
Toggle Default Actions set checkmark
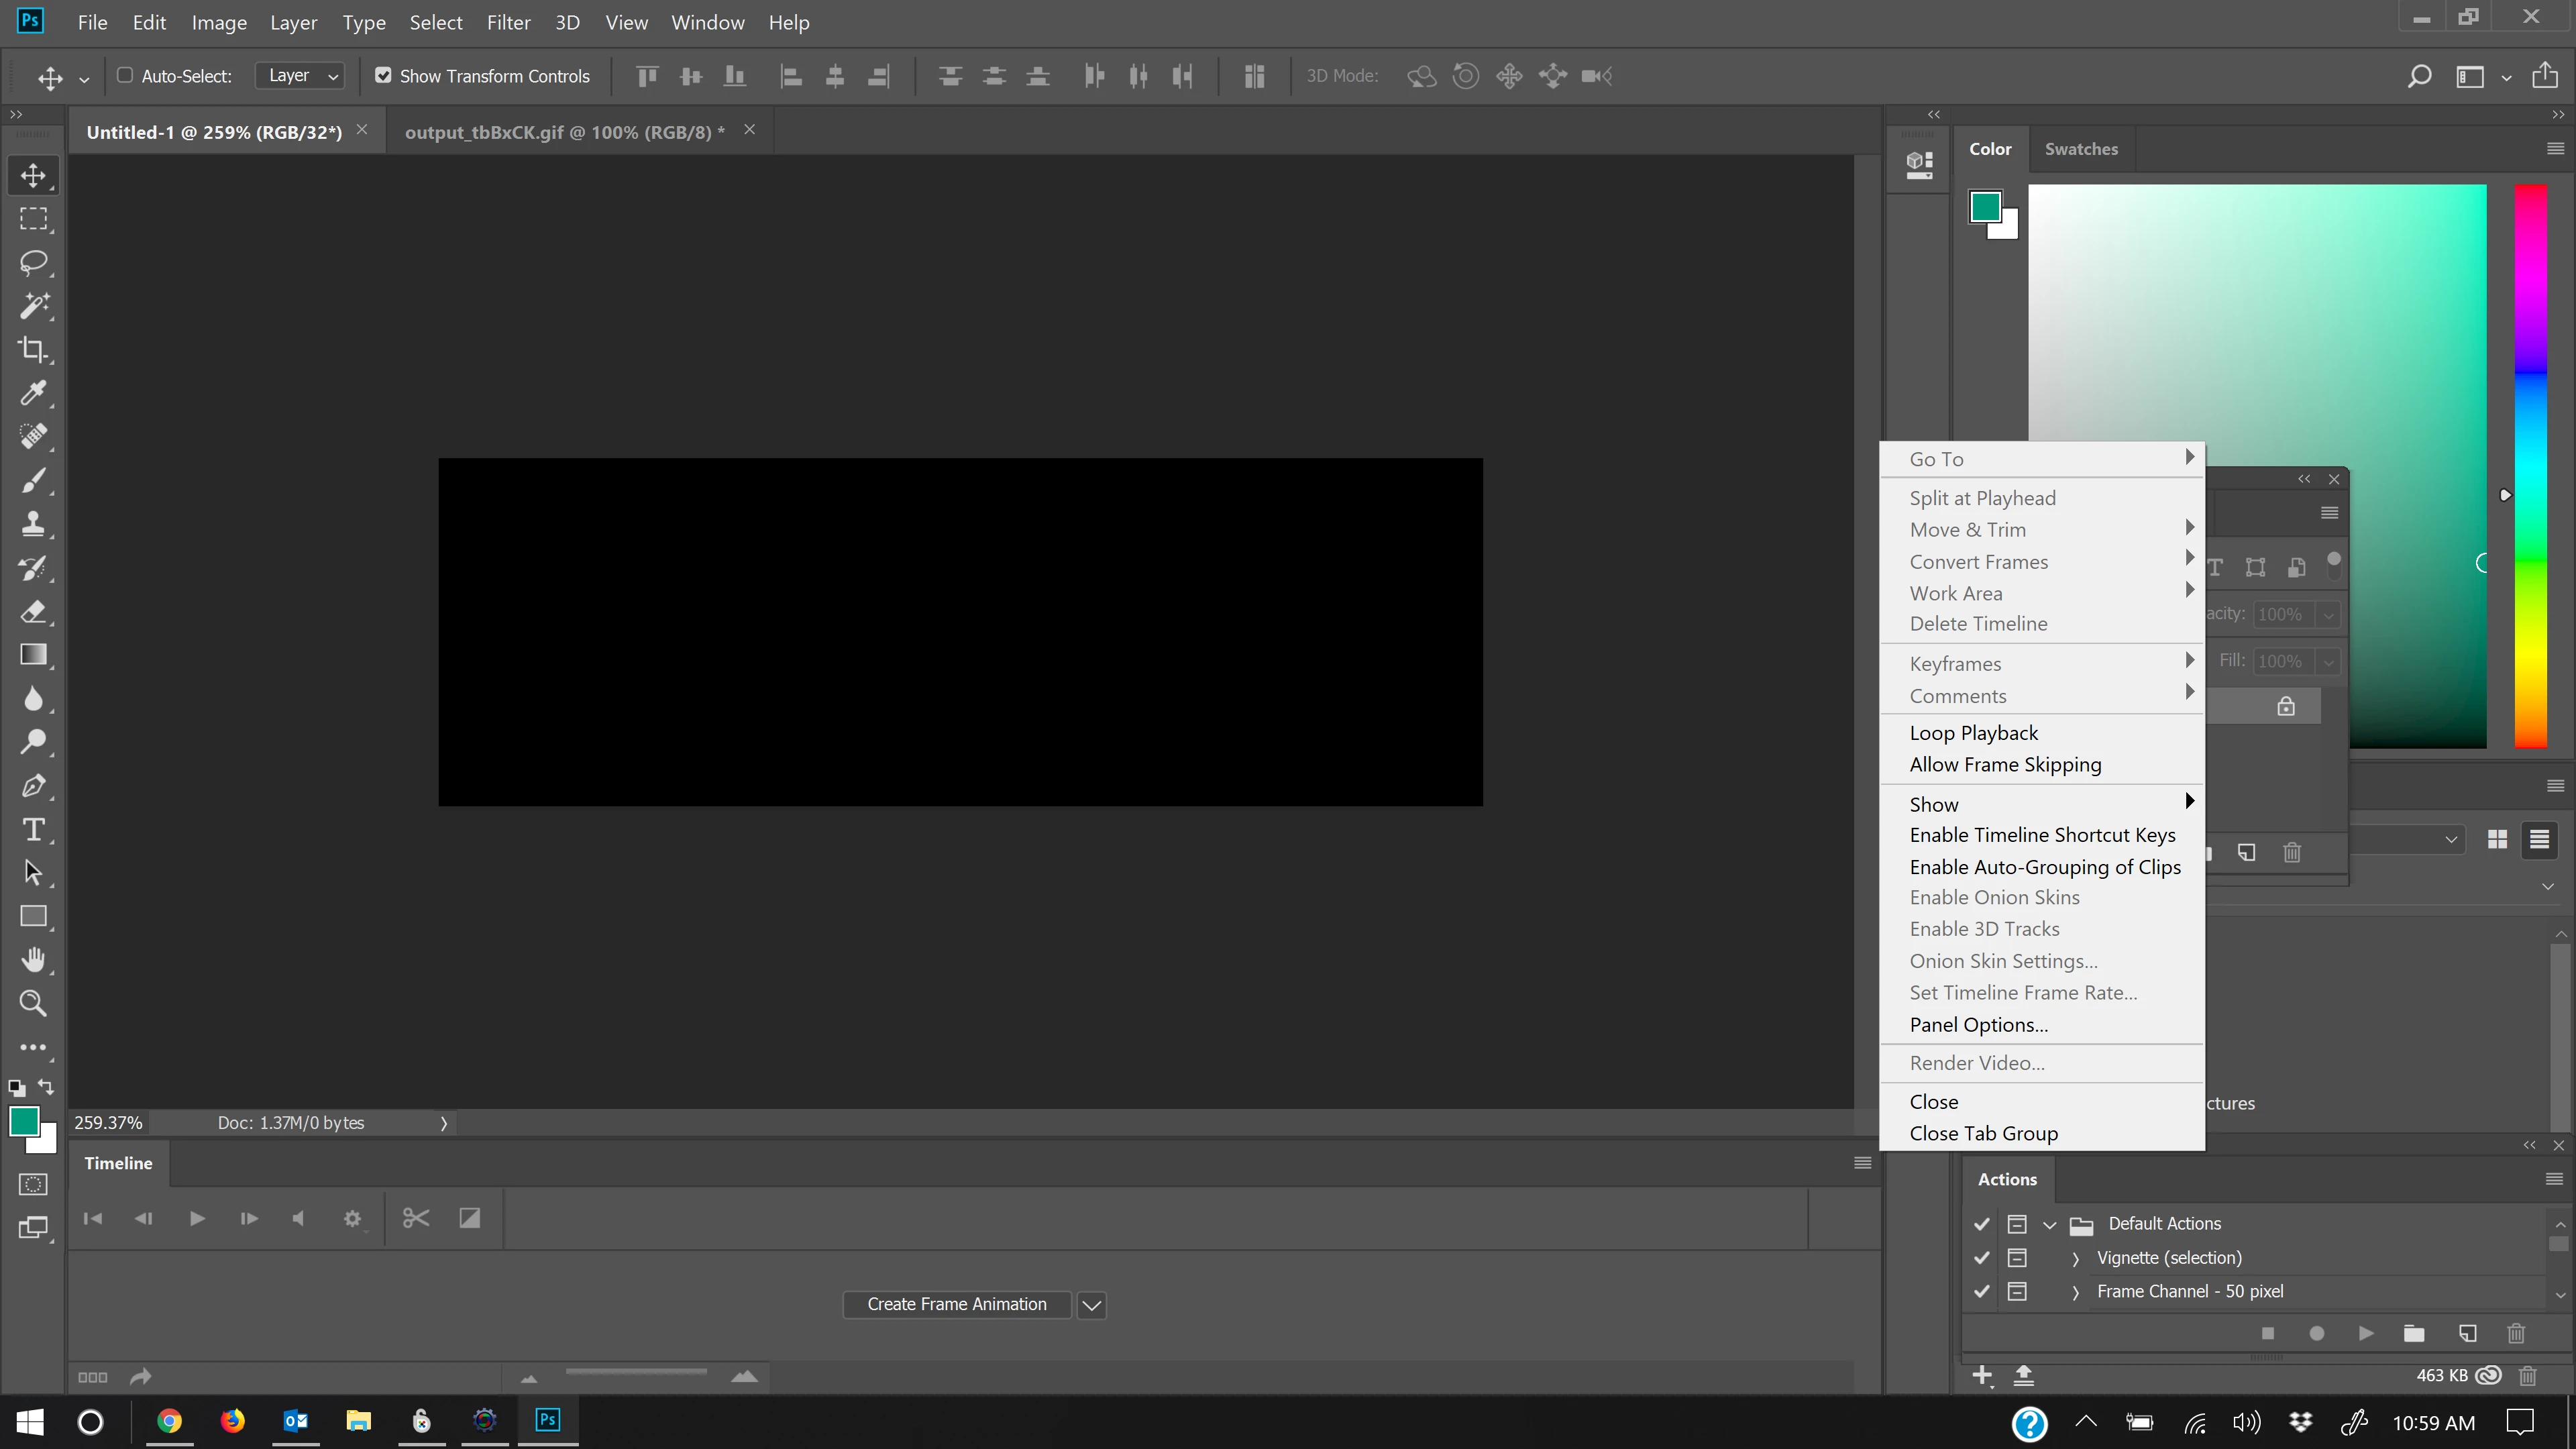[x=1981, y=1223]
